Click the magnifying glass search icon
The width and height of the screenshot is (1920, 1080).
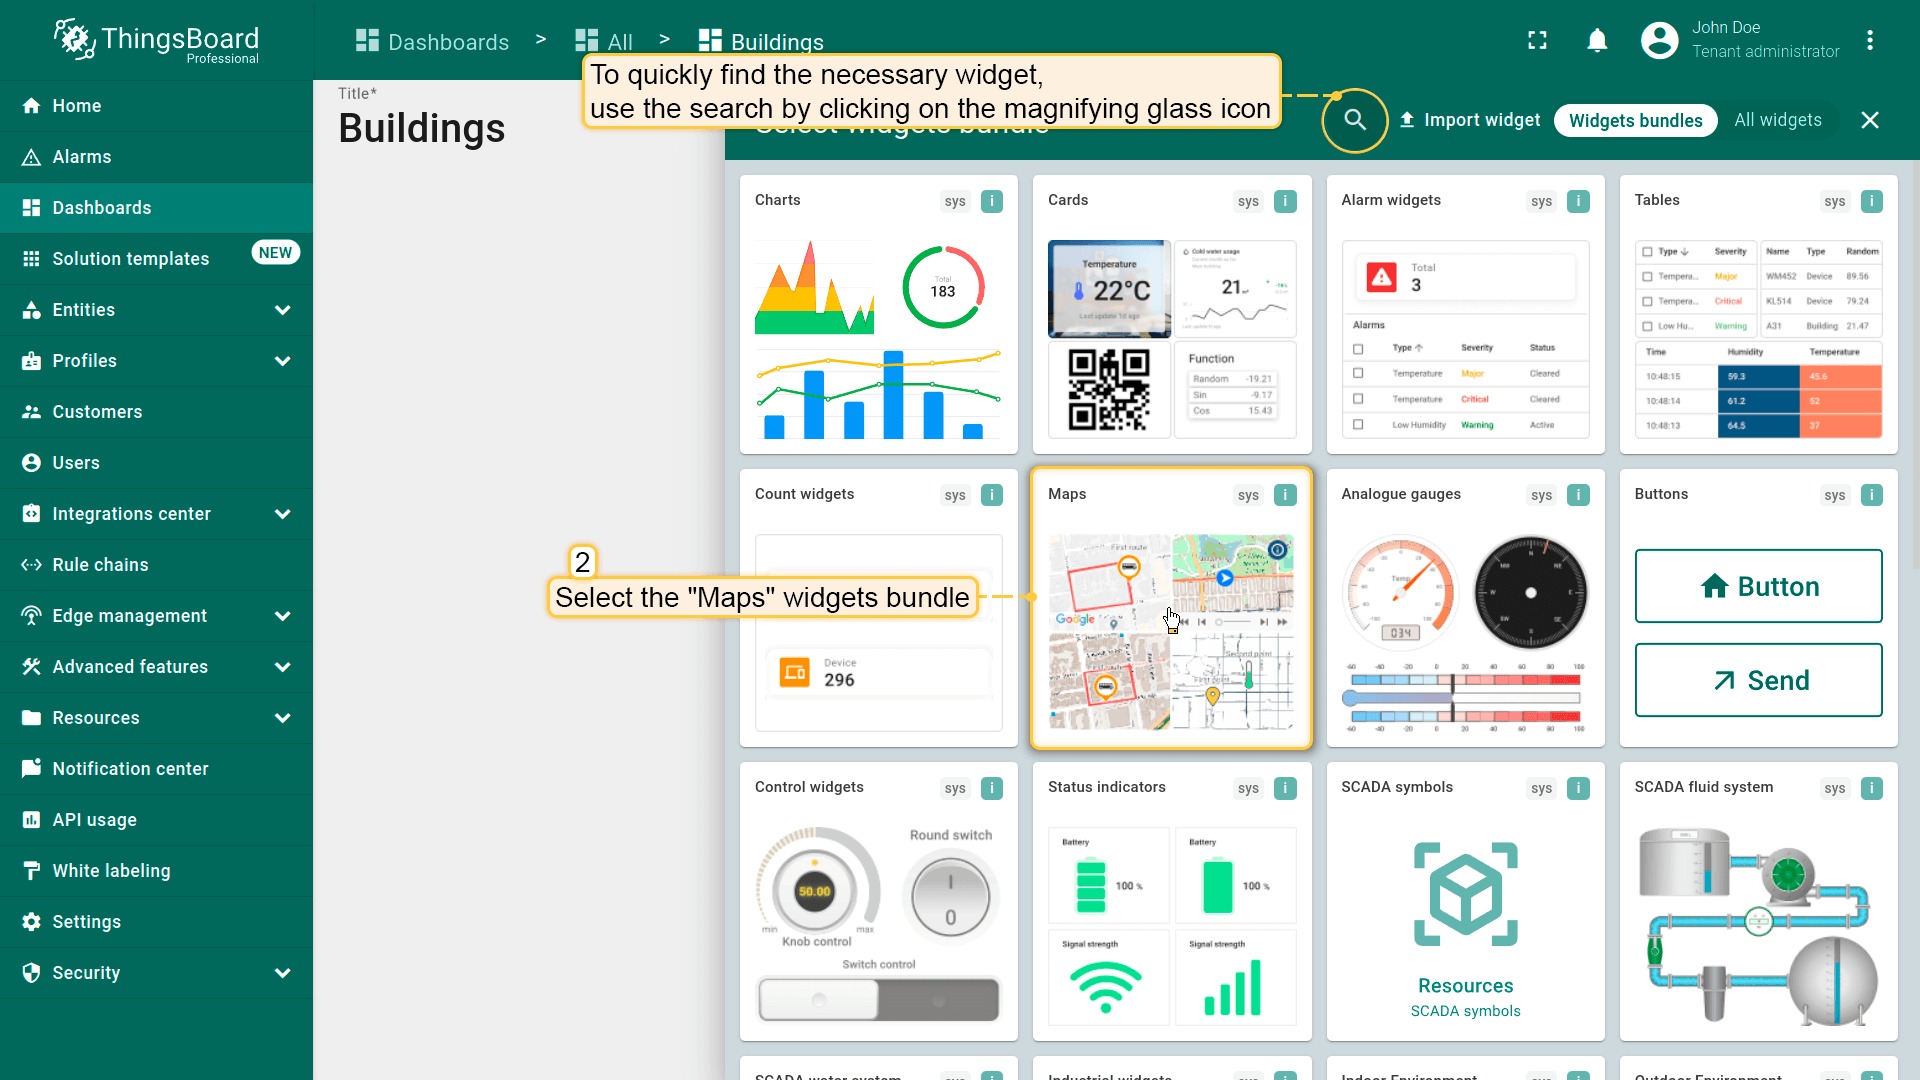[x=1355, y=120]
